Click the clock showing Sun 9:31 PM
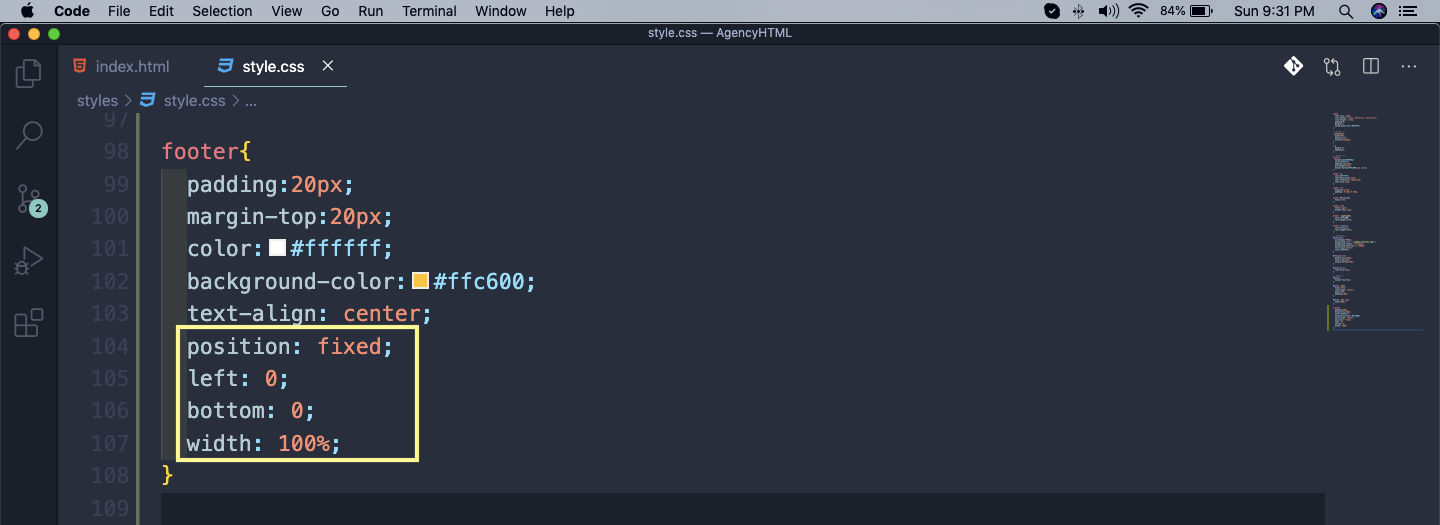 [x=1274, y=11]
